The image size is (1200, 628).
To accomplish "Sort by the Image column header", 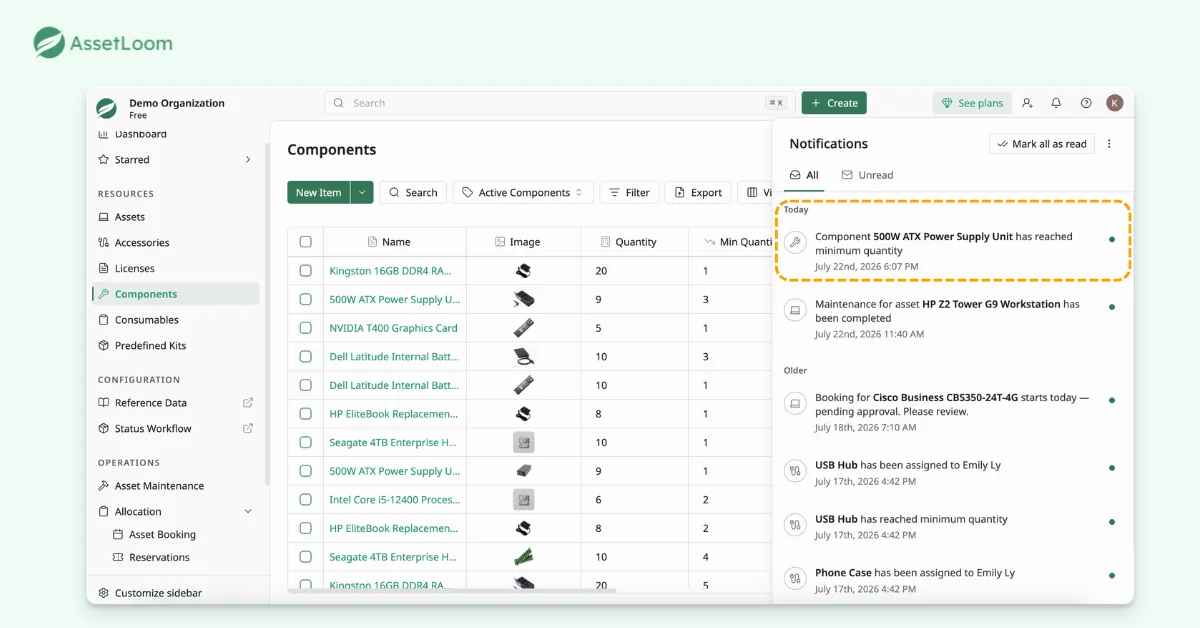I will point(524,242).
